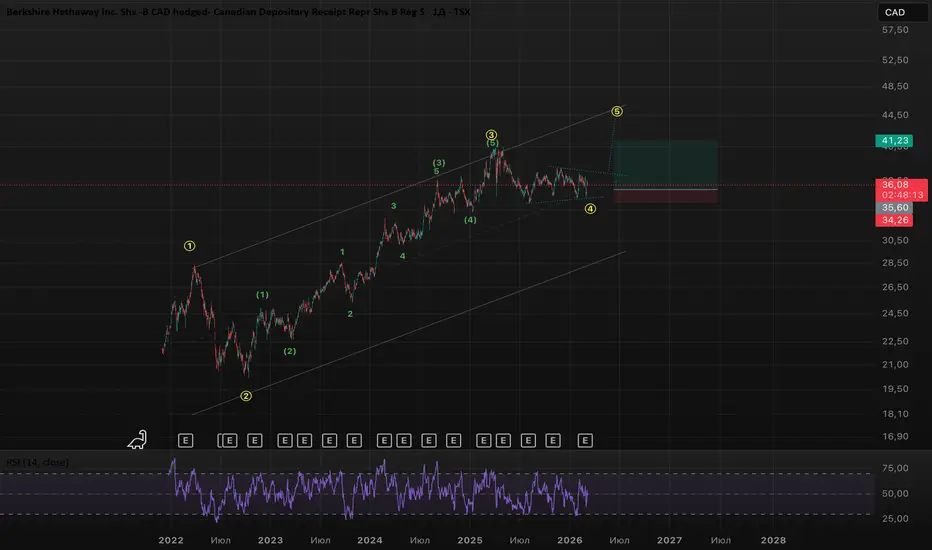Select the green (3) sub-wave label
Viewport: 932px width, 550px height.
(439, 162)
